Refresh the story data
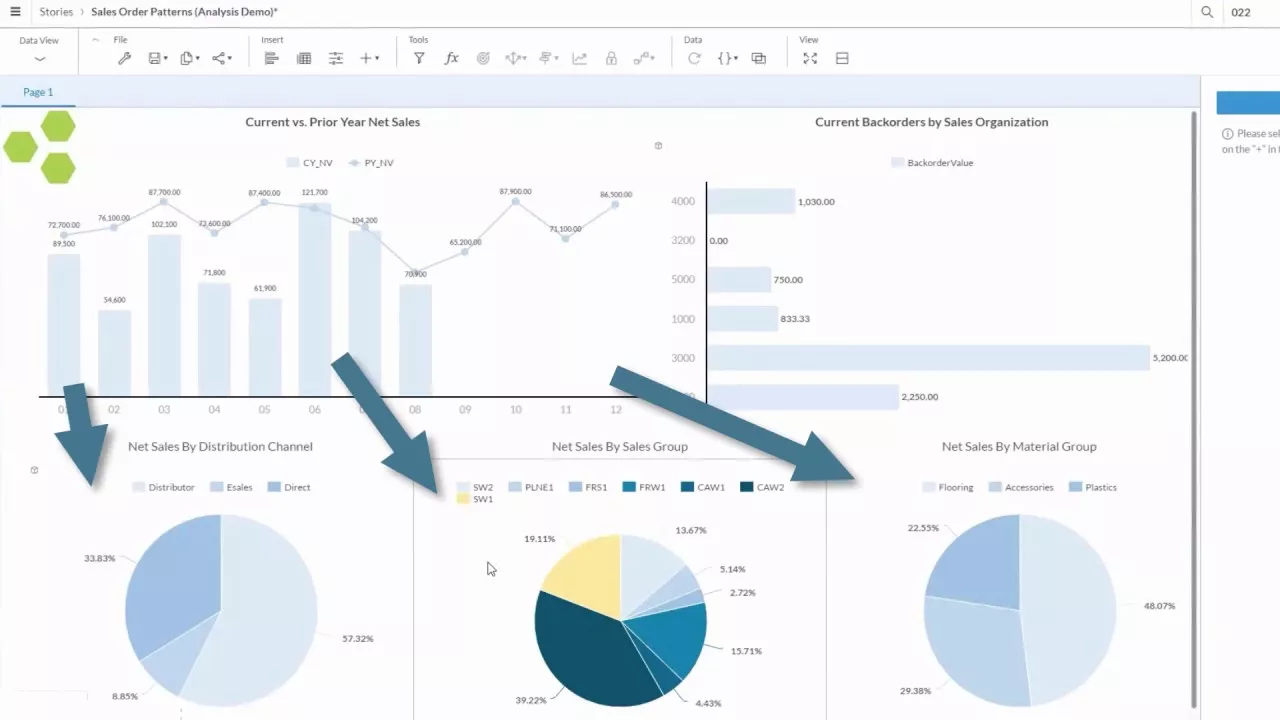This screenshot has width=1280, height=720. pyautogui.click(x=694, y=59)
